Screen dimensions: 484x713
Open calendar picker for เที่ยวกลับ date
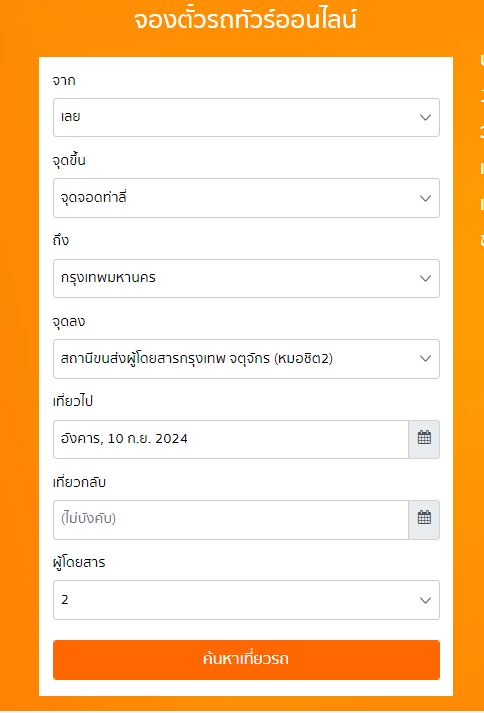(424, 520)
